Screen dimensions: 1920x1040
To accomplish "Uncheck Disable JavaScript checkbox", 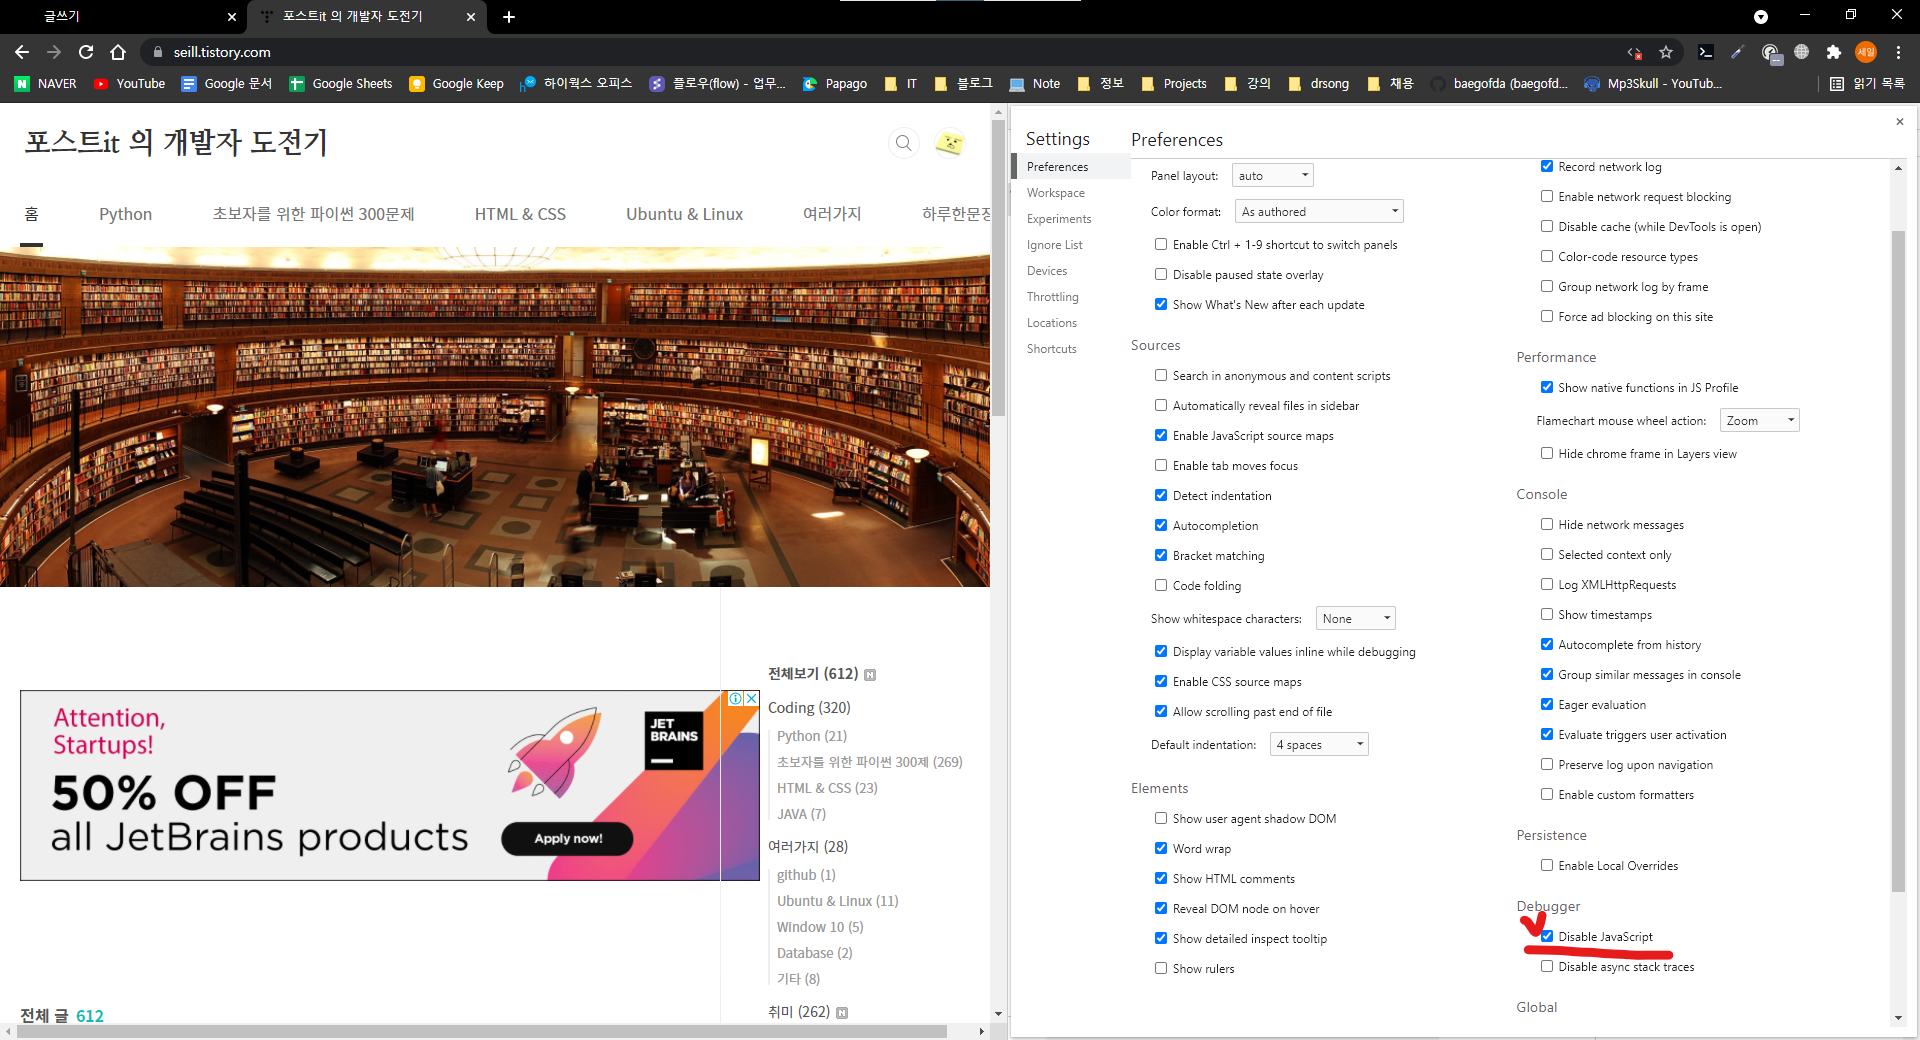I will coord(1547,937).
